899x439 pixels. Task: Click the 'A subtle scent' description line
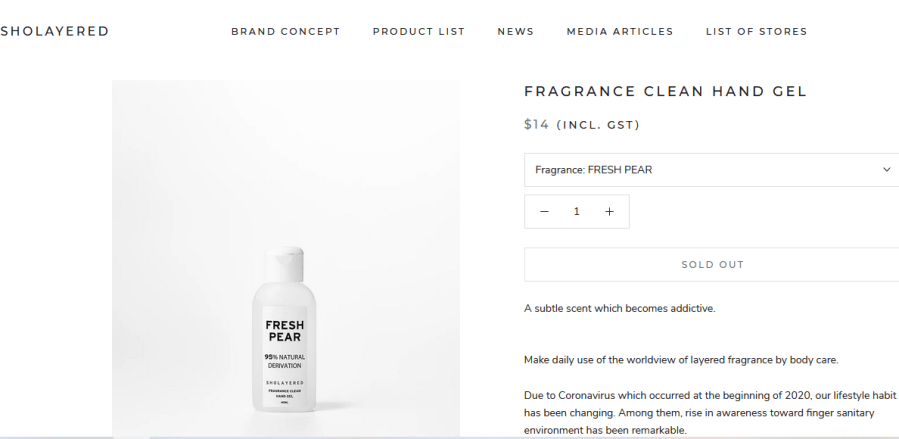click(619, 308)
